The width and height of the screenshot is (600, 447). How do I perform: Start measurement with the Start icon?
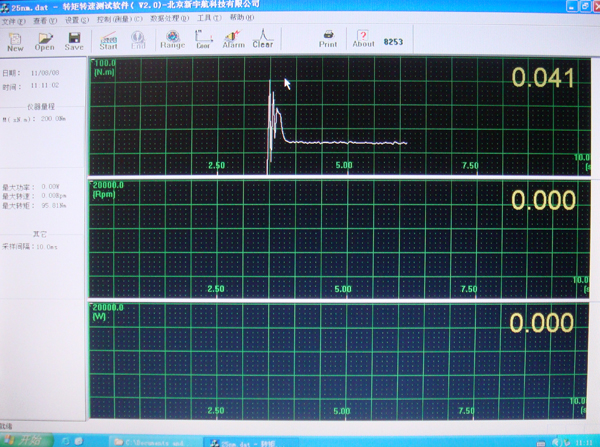tap(108, 40)
